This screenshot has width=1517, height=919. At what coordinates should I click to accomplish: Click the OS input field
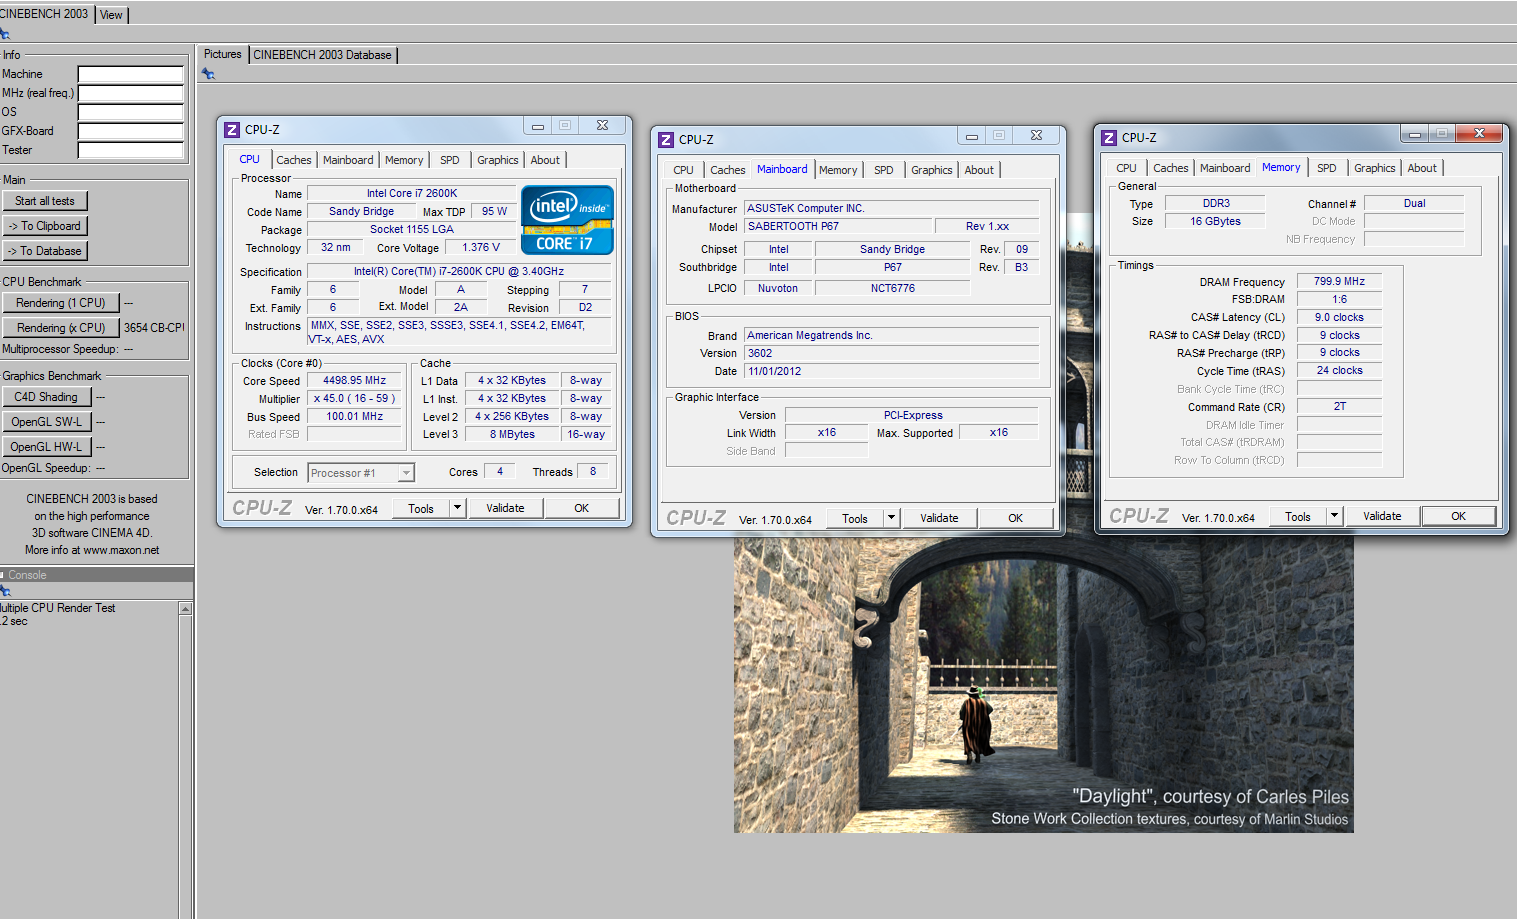(131, 112)
